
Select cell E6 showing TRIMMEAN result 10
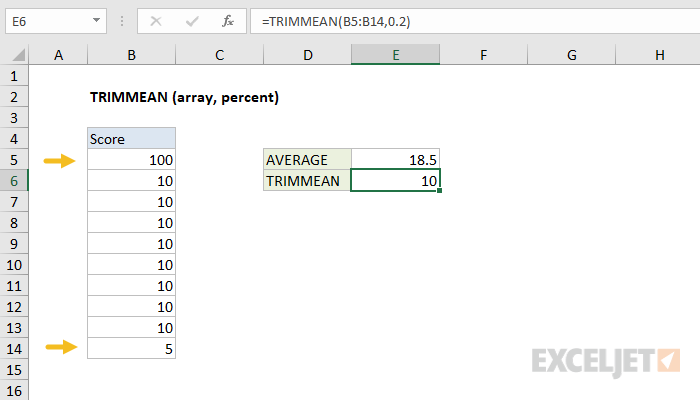pos(396,180)
